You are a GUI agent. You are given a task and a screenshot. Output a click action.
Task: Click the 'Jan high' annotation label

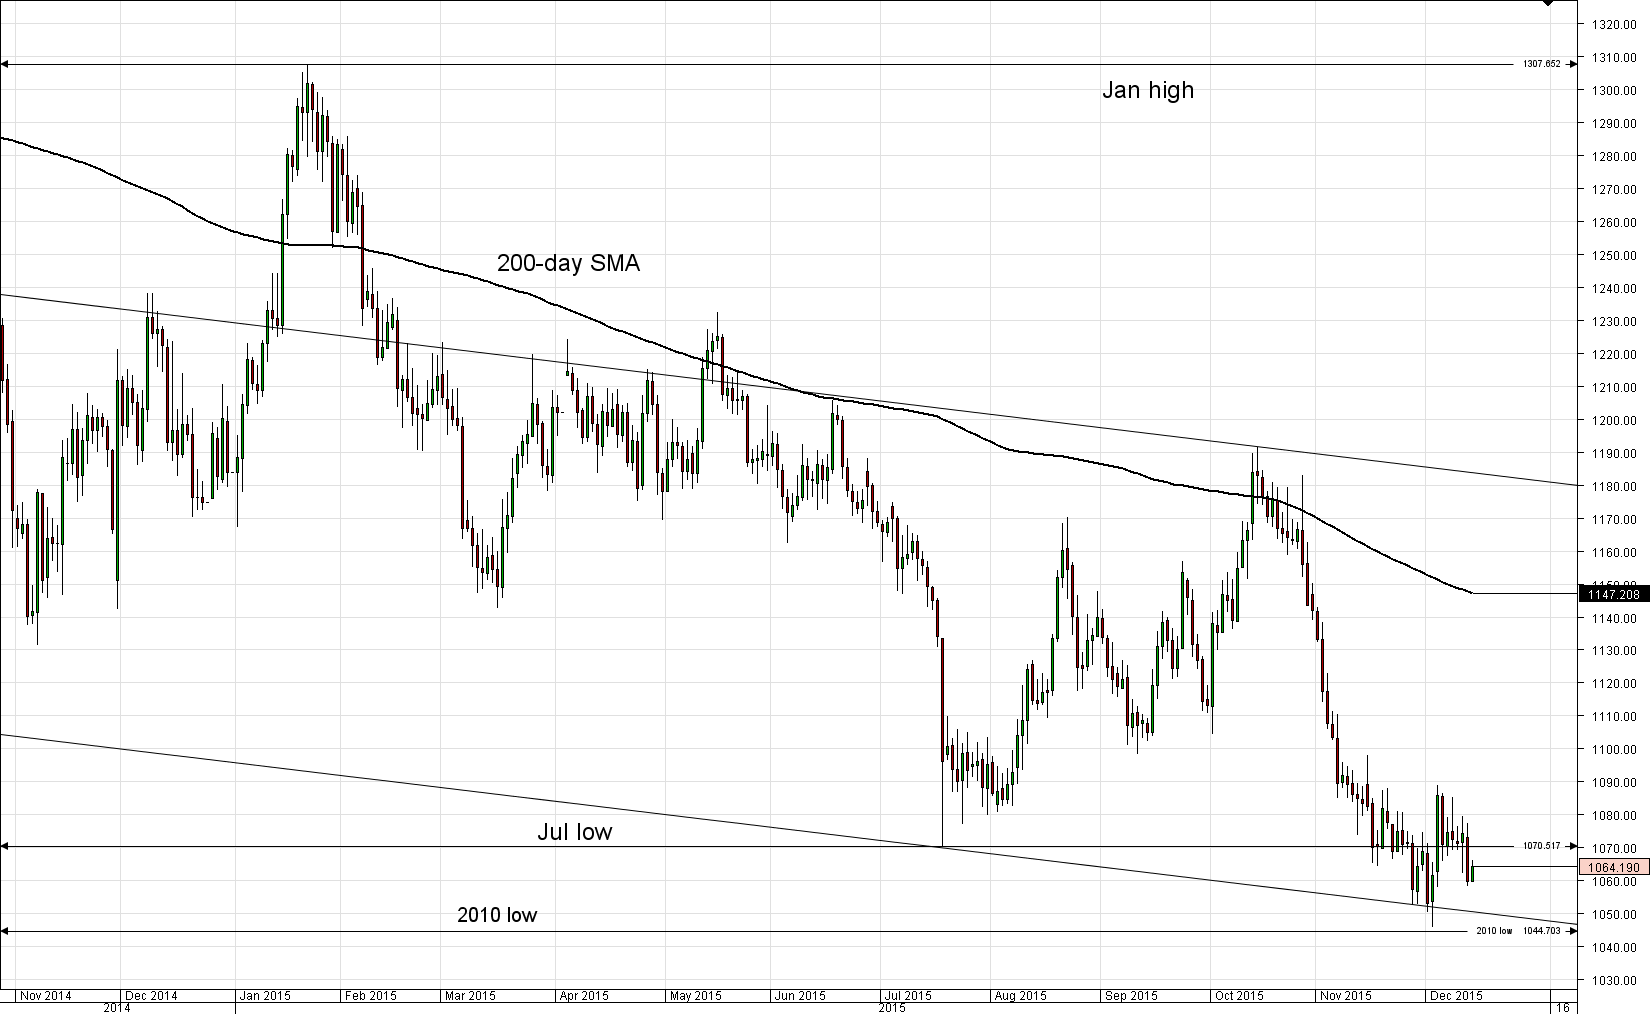(x=1148, y=90)
